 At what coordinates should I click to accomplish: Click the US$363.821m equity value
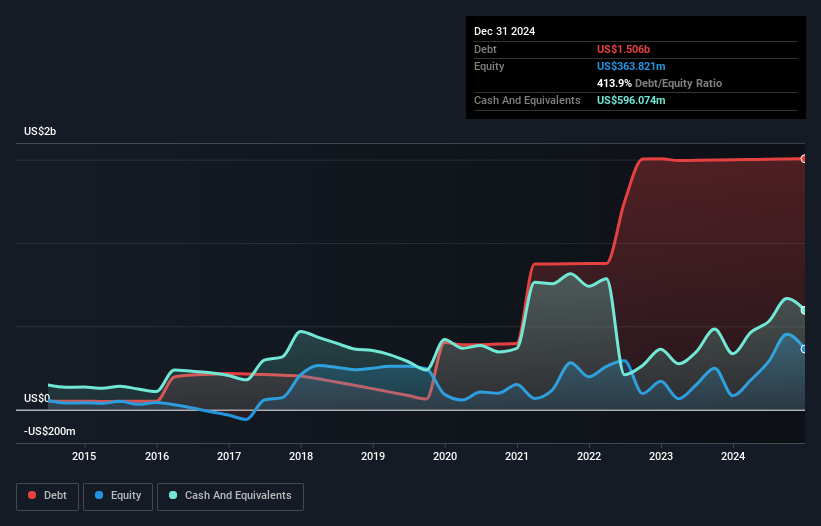pyautogui.click(x=631, y=66)
